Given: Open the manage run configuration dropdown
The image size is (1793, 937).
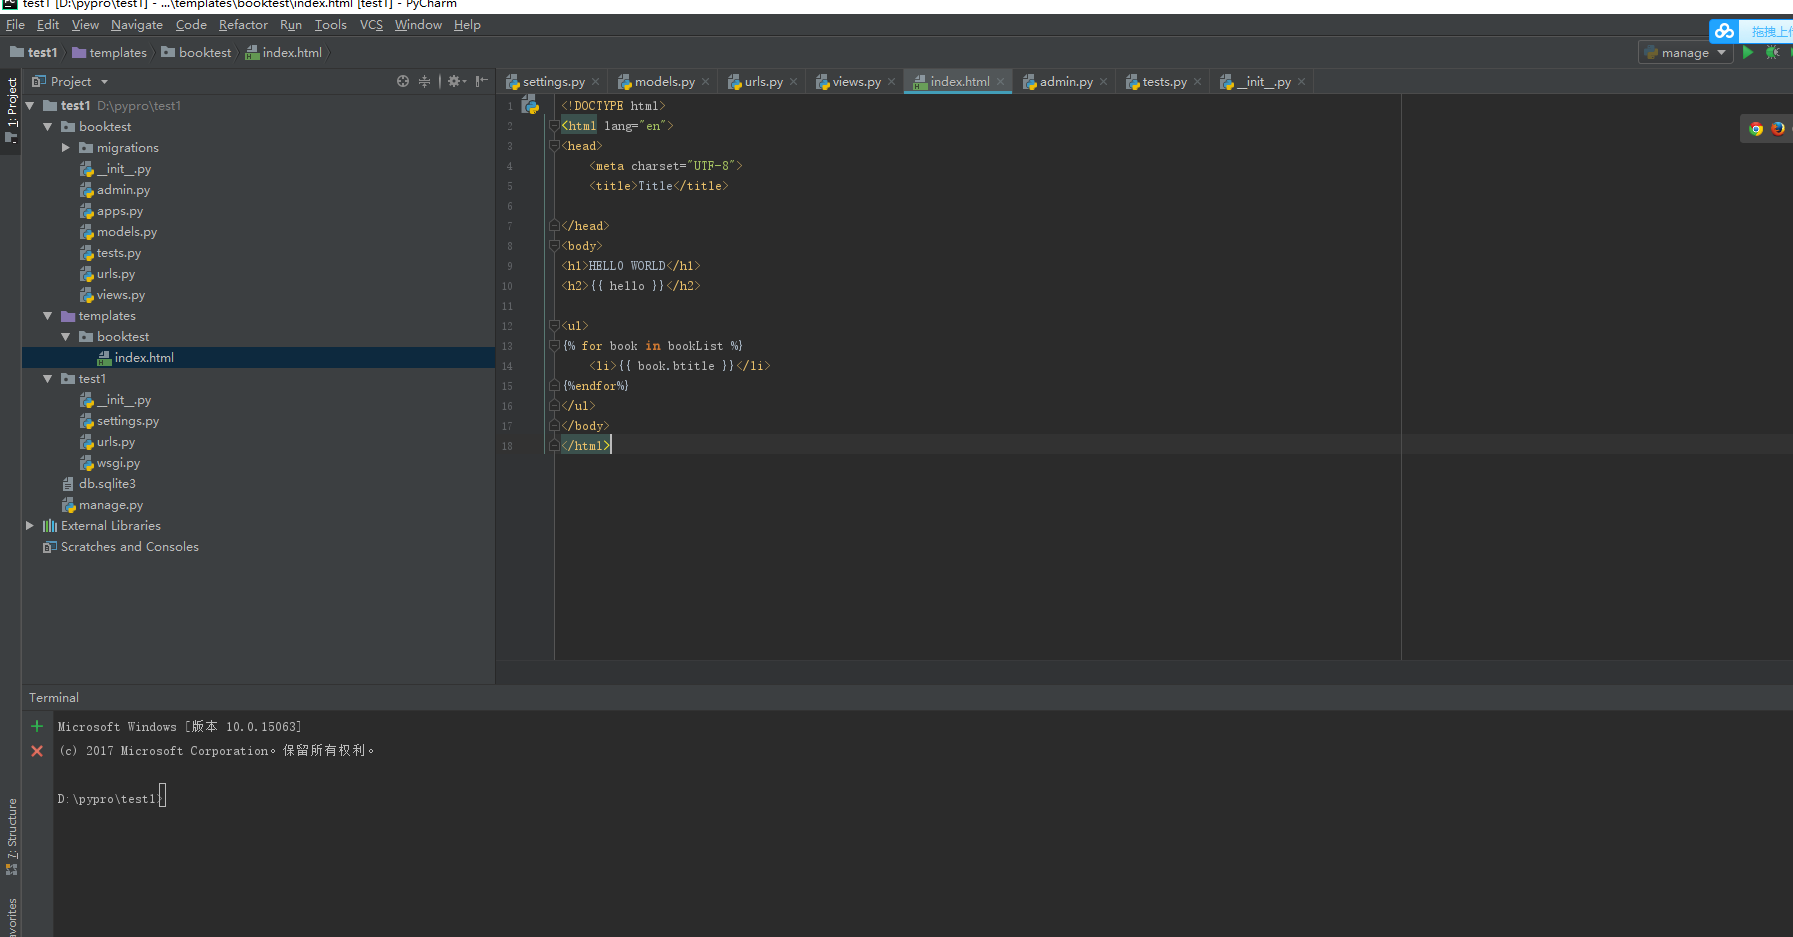Looking at the screenshot, I should [x=1686, y=53].
